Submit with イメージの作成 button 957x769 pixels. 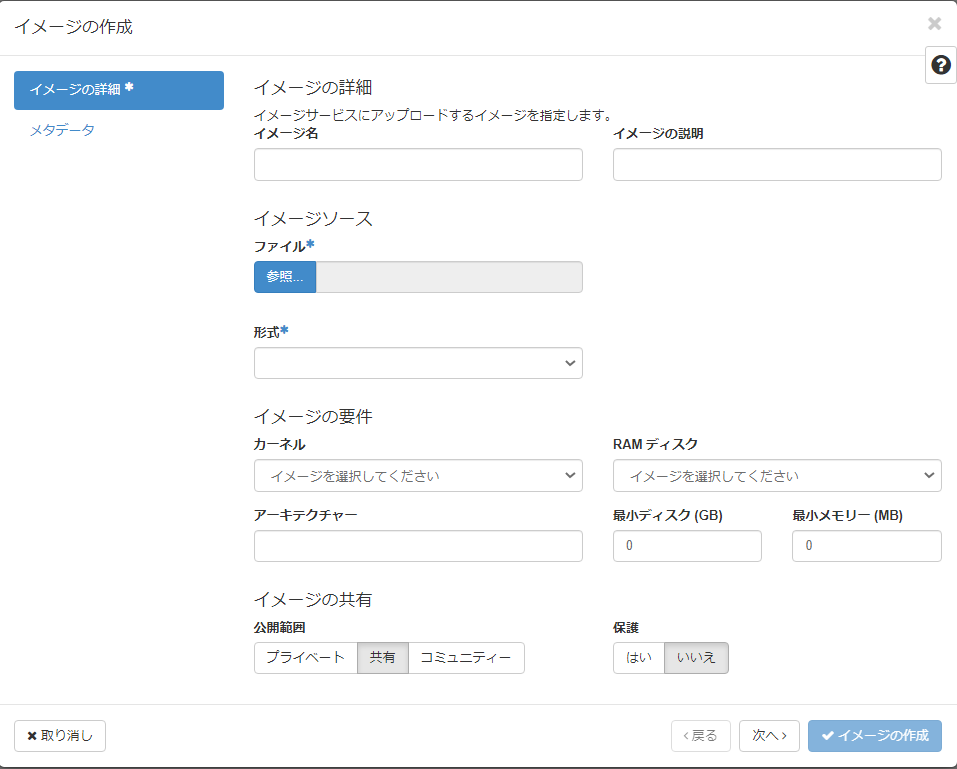pos(875,736)
